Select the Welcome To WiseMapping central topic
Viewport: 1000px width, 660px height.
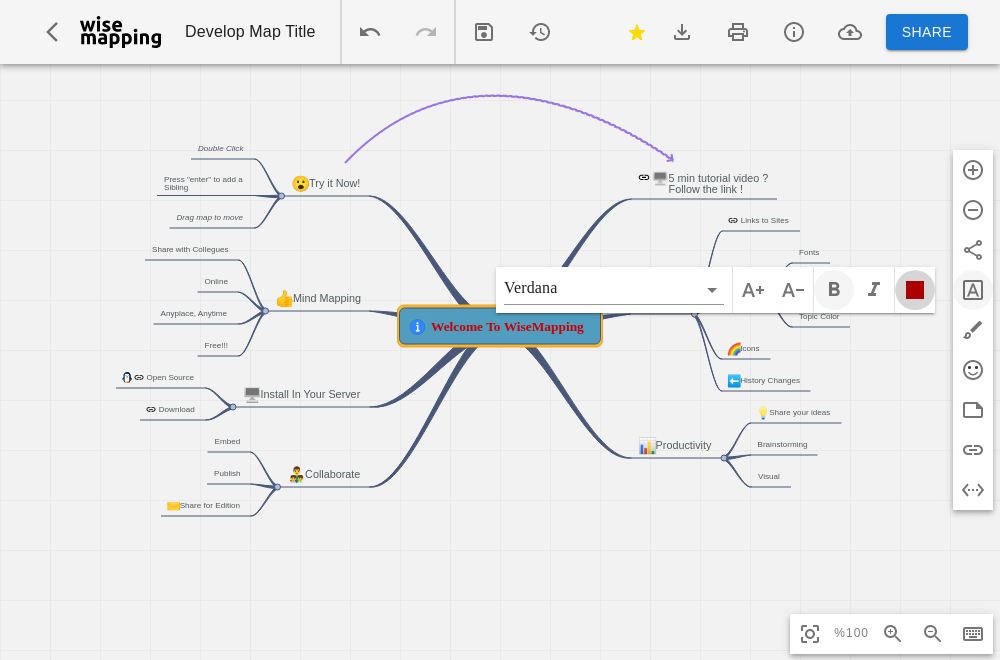coord(499,326)
